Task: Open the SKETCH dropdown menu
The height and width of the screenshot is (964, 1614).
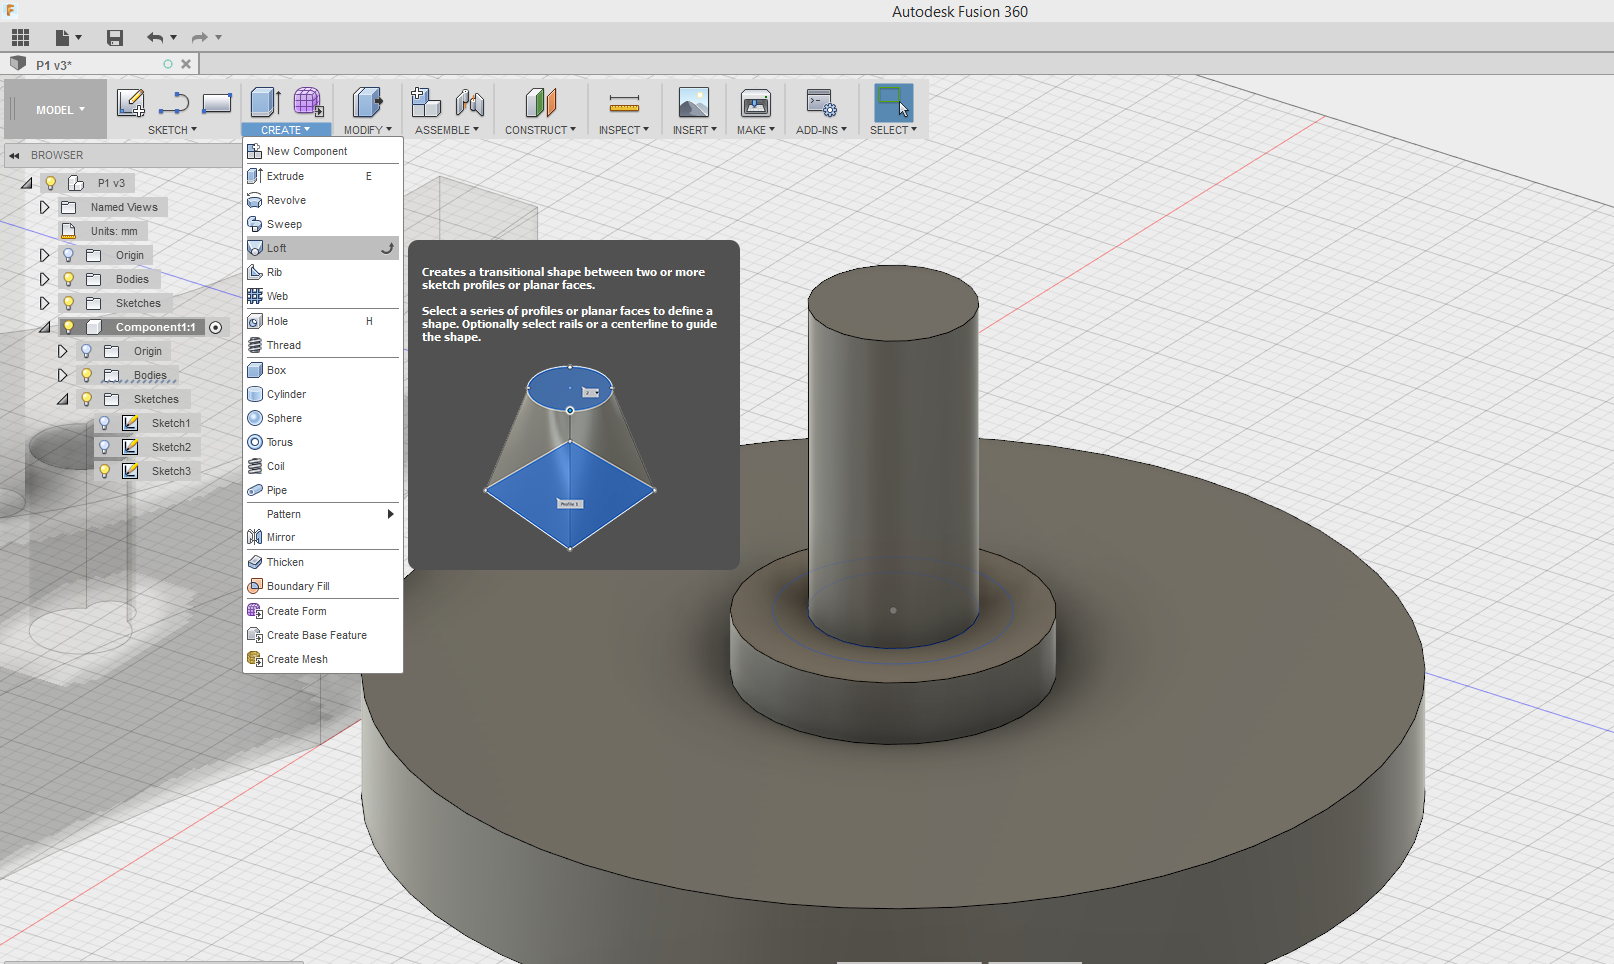Action: click(172, 130)
